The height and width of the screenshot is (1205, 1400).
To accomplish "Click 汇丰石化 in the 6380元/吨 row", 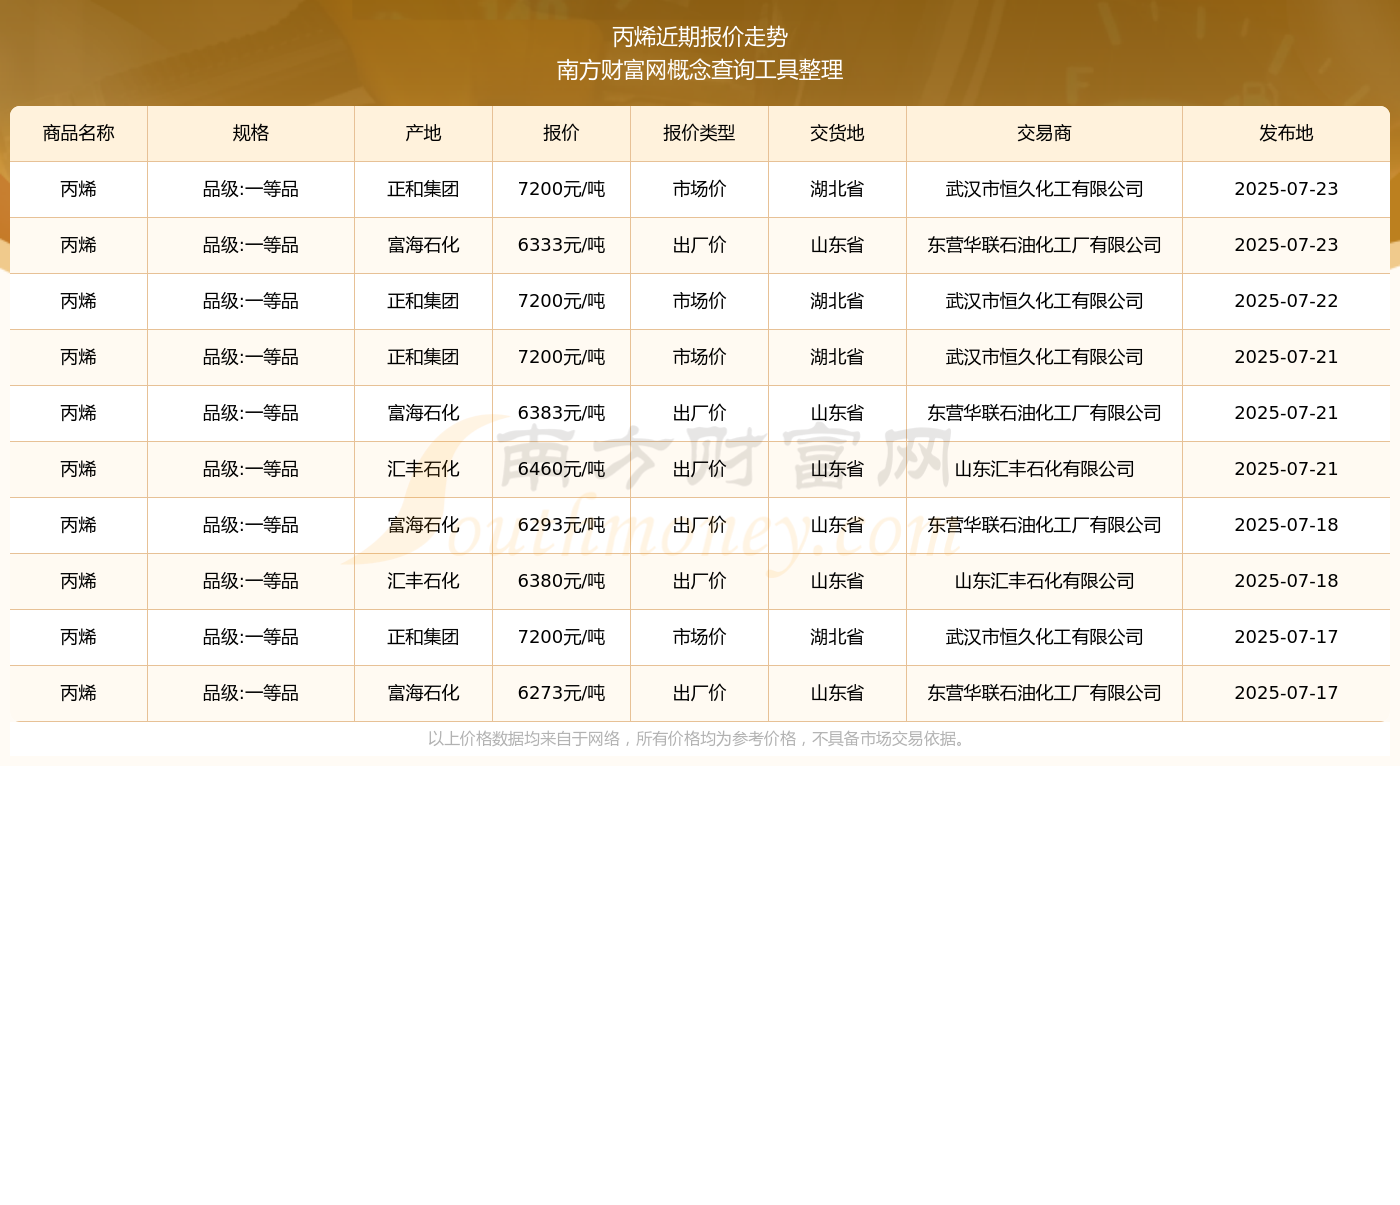I will click(423, 581).
